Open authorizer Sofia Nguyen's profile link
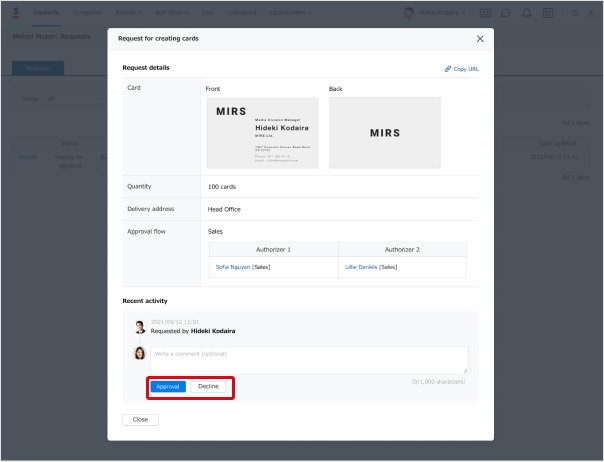The width and height of the screenshot is (604, 462). 232,267
